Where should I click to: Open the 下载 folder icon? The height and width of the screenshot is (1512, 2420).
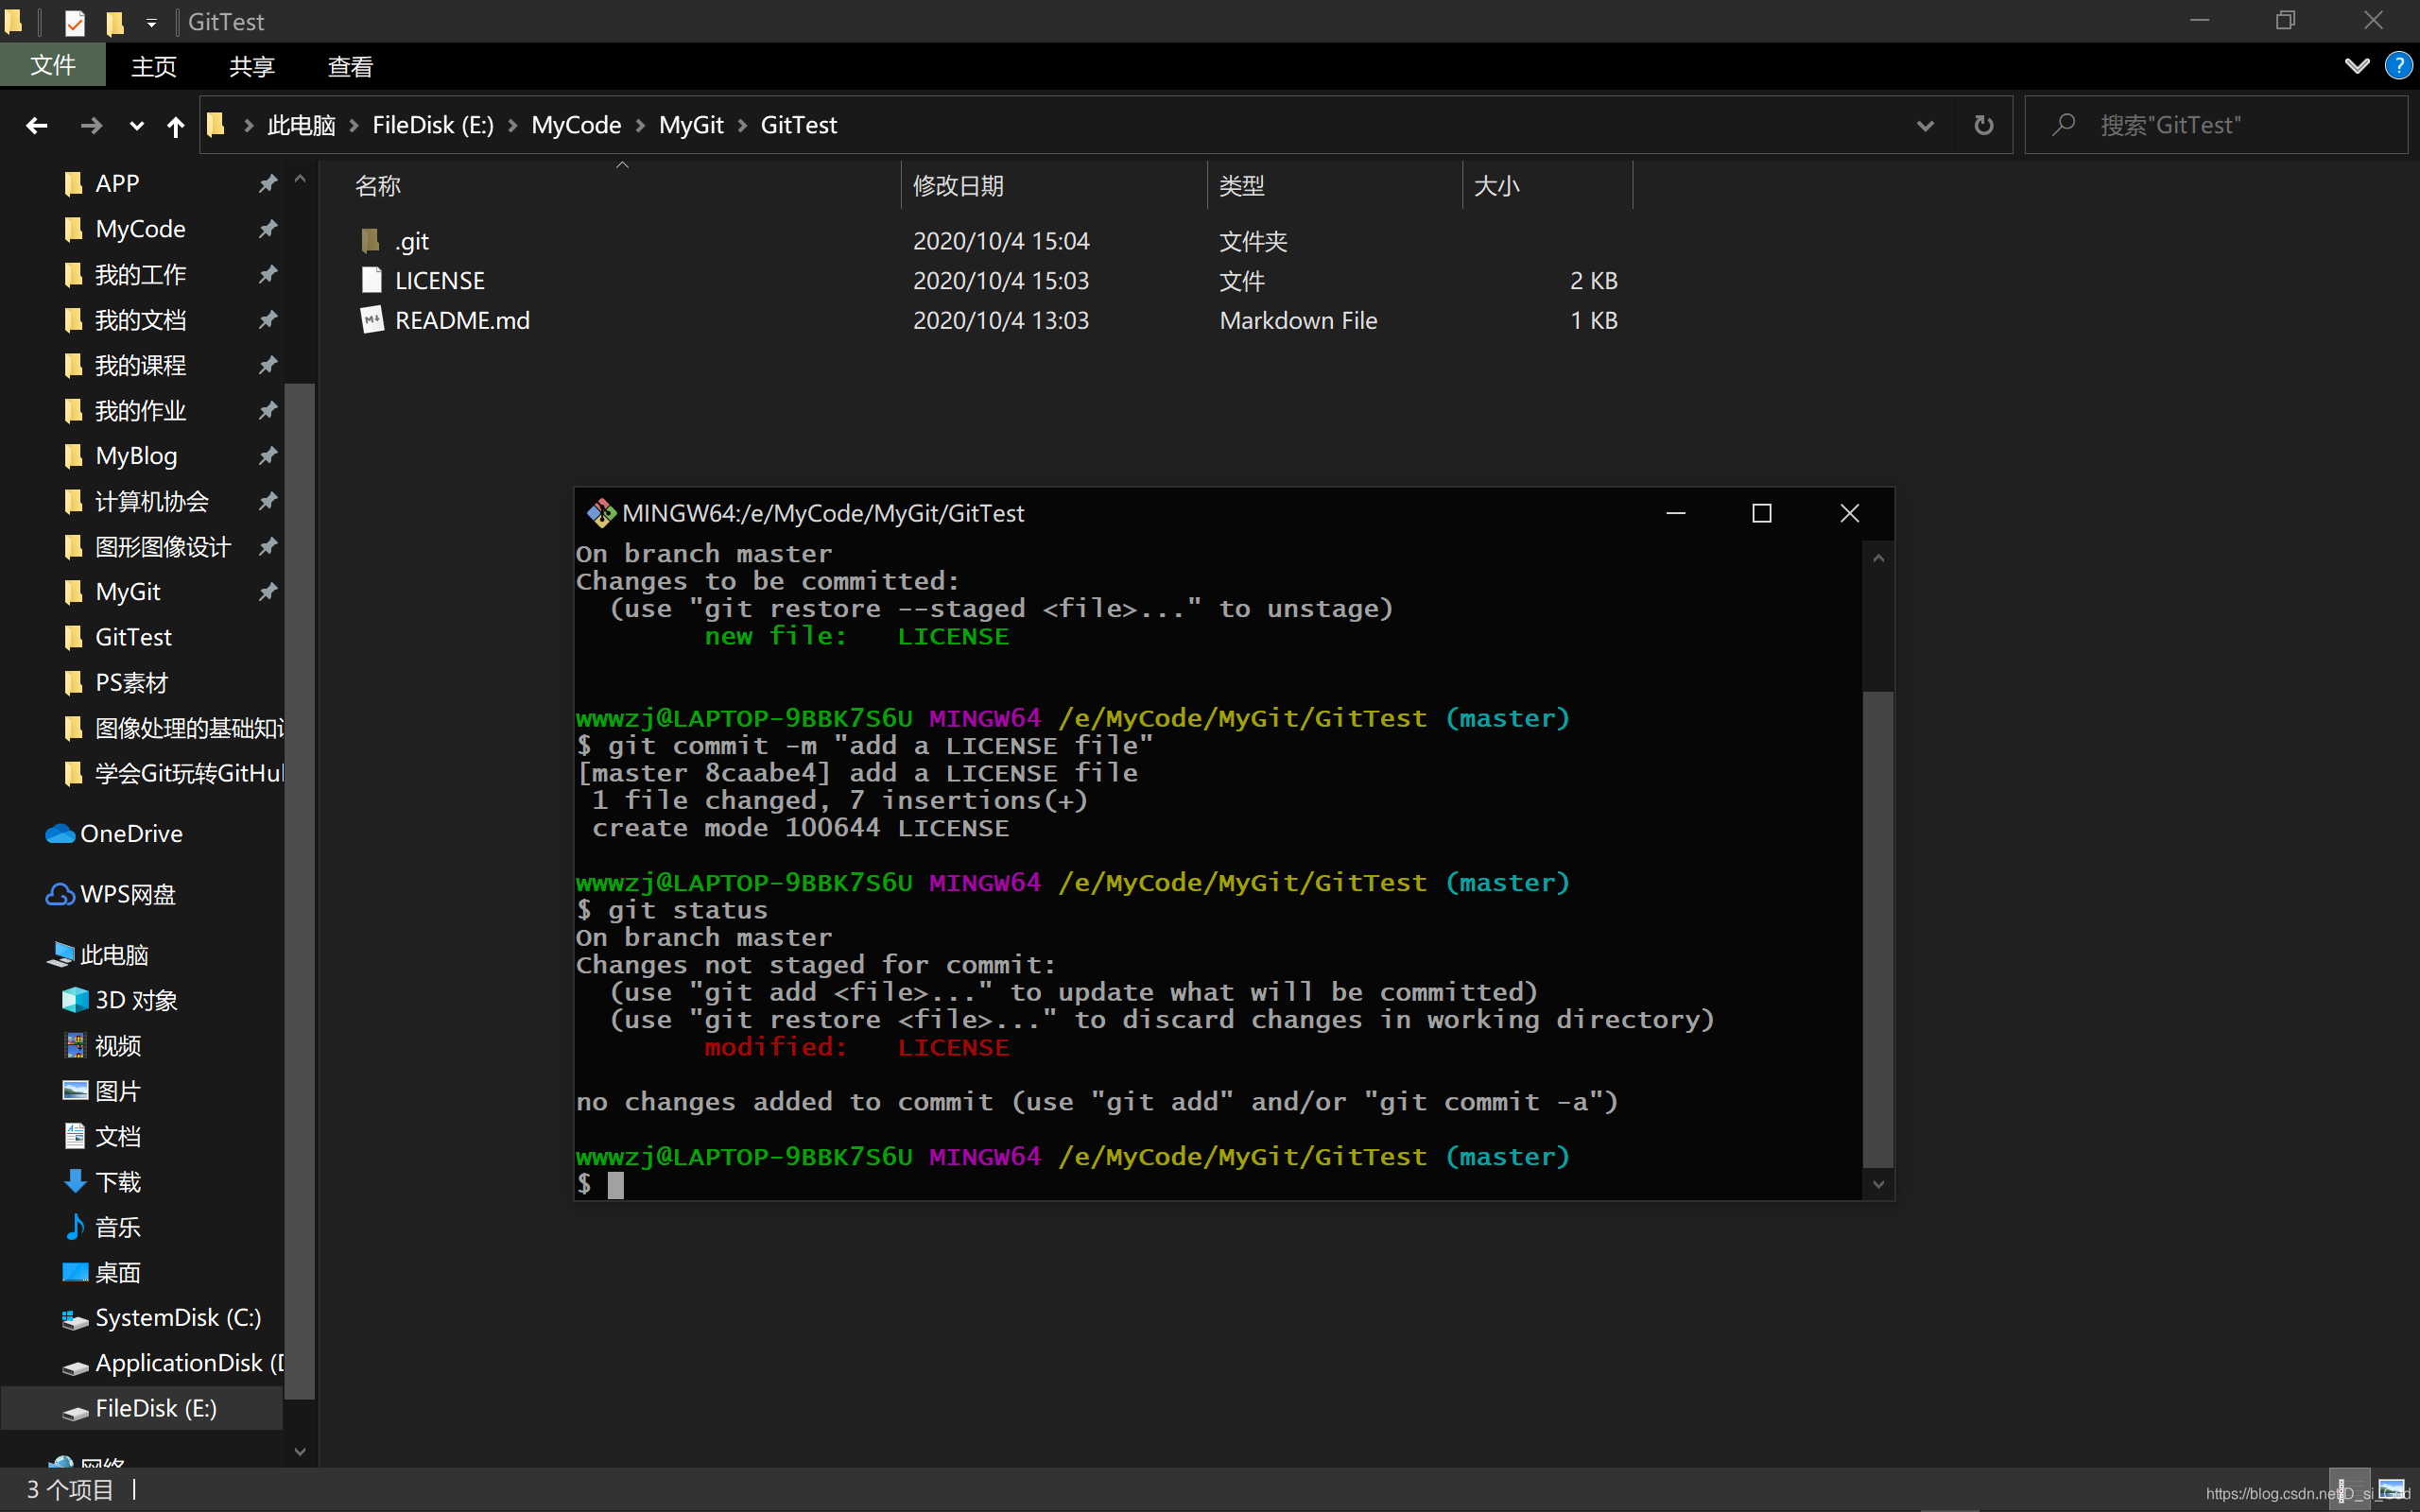[x=75, y=1182]
